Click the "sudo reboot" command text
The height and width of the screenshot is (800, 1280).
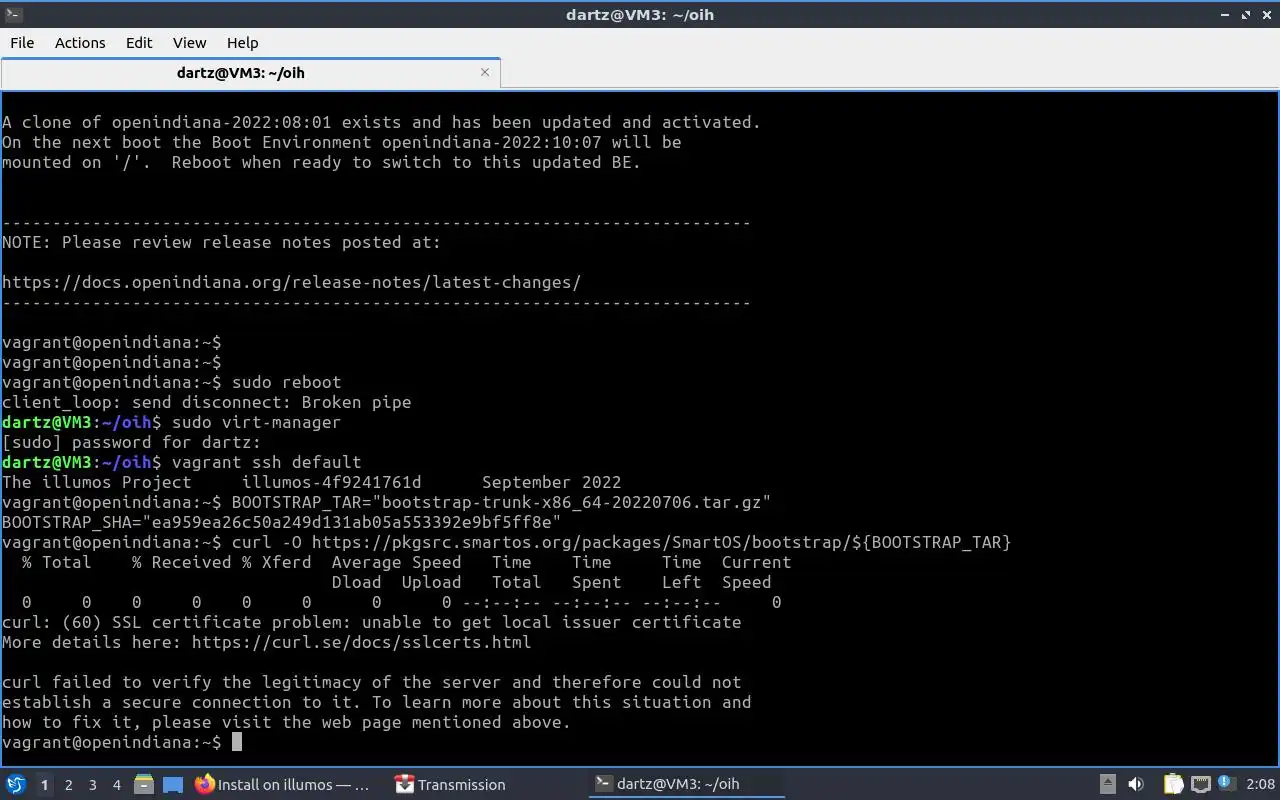pos(286,382)
